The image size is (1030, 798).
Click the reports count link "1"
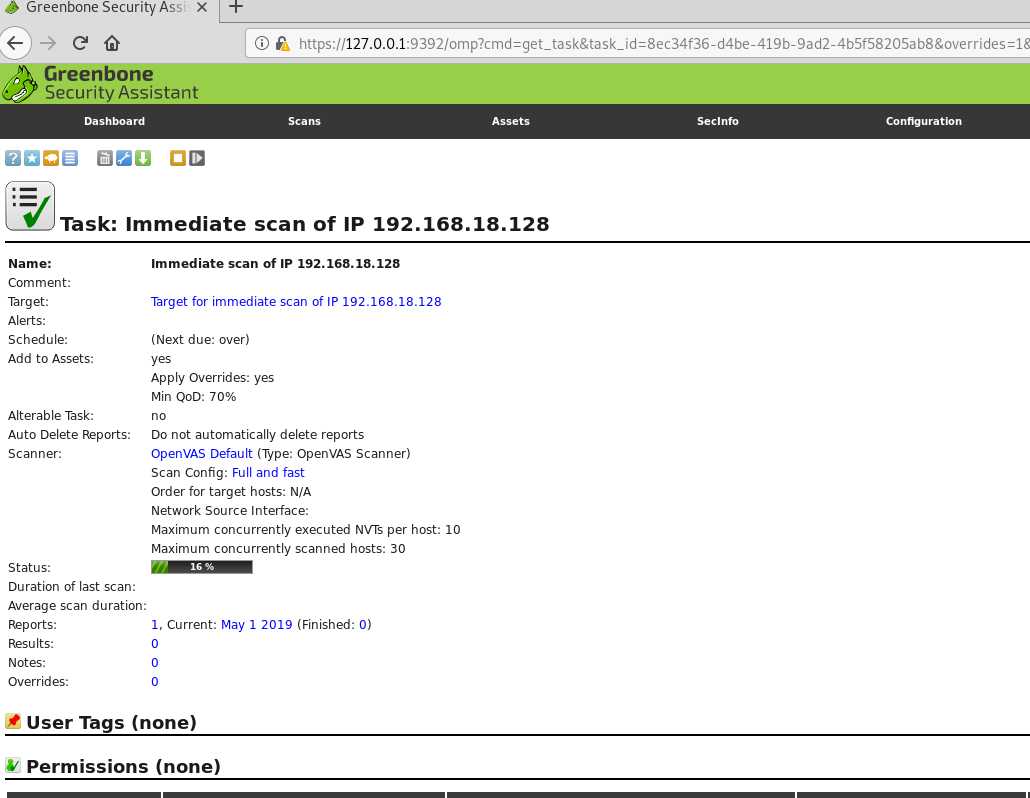154,625
